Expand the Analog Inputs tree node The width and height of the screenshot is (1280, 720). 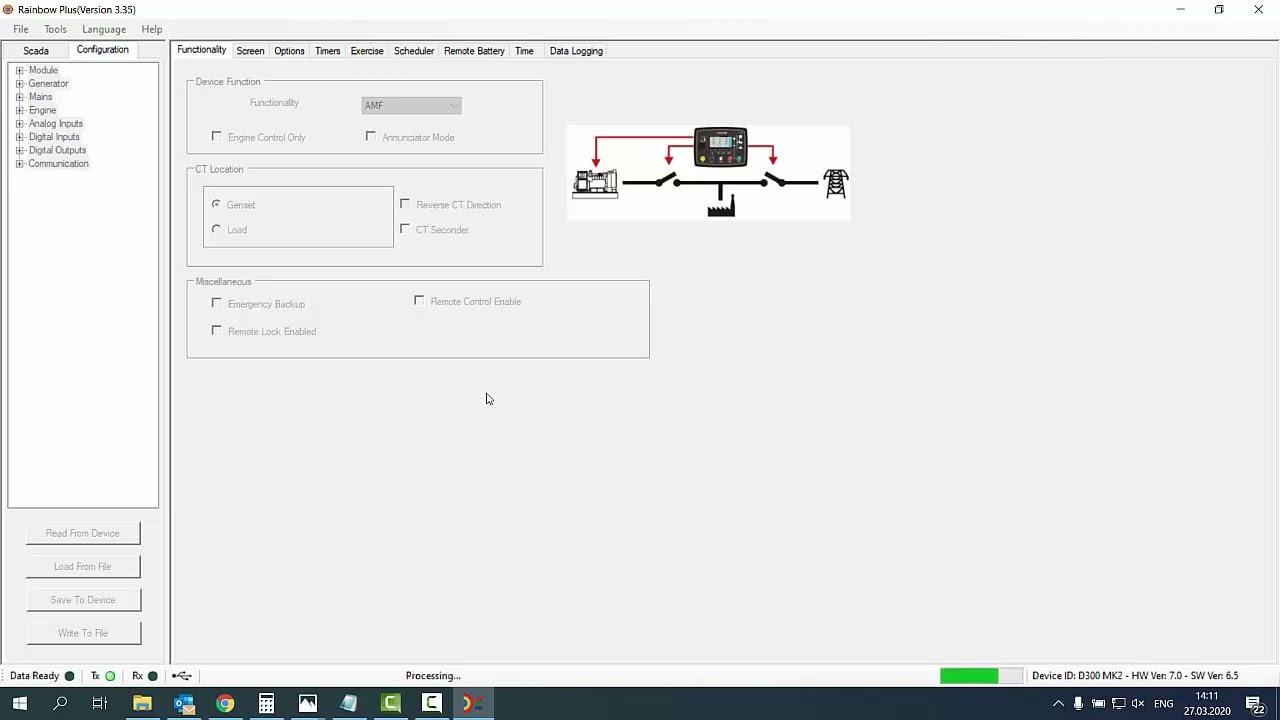[x=19, y=124]
